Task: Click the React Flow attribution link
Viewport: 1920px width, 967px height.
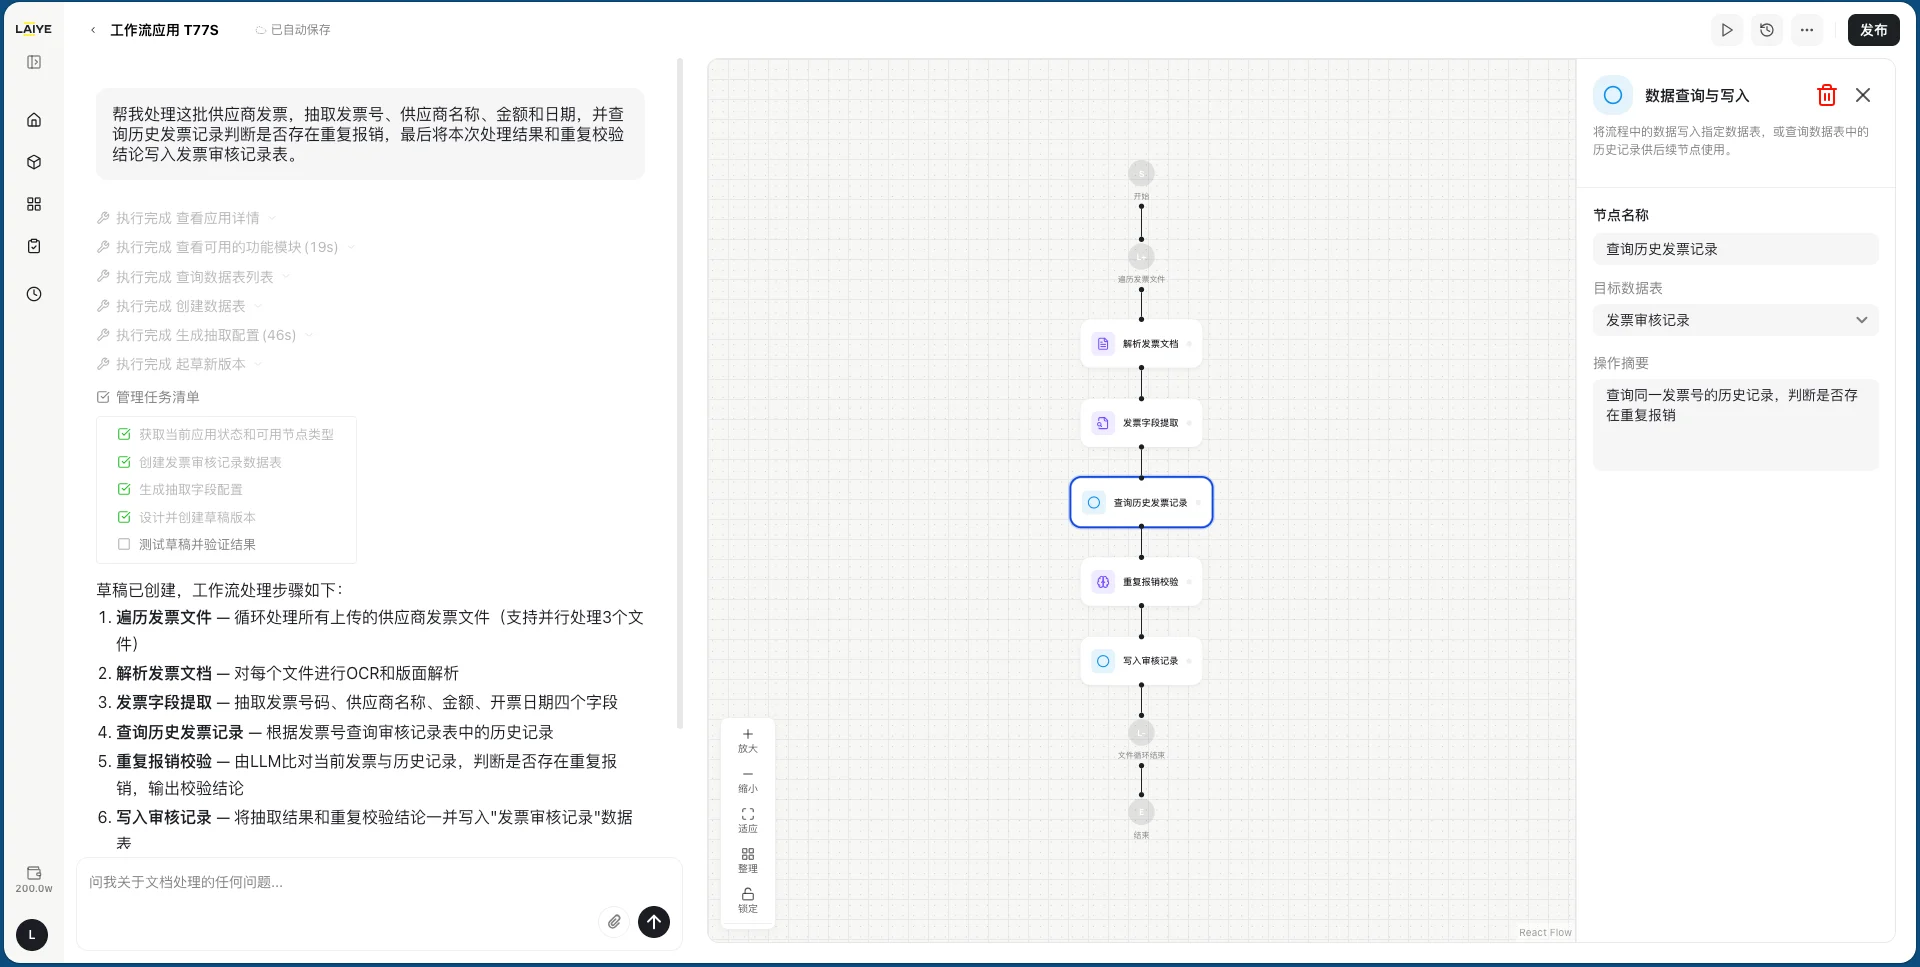Action: coord(1545,932)
